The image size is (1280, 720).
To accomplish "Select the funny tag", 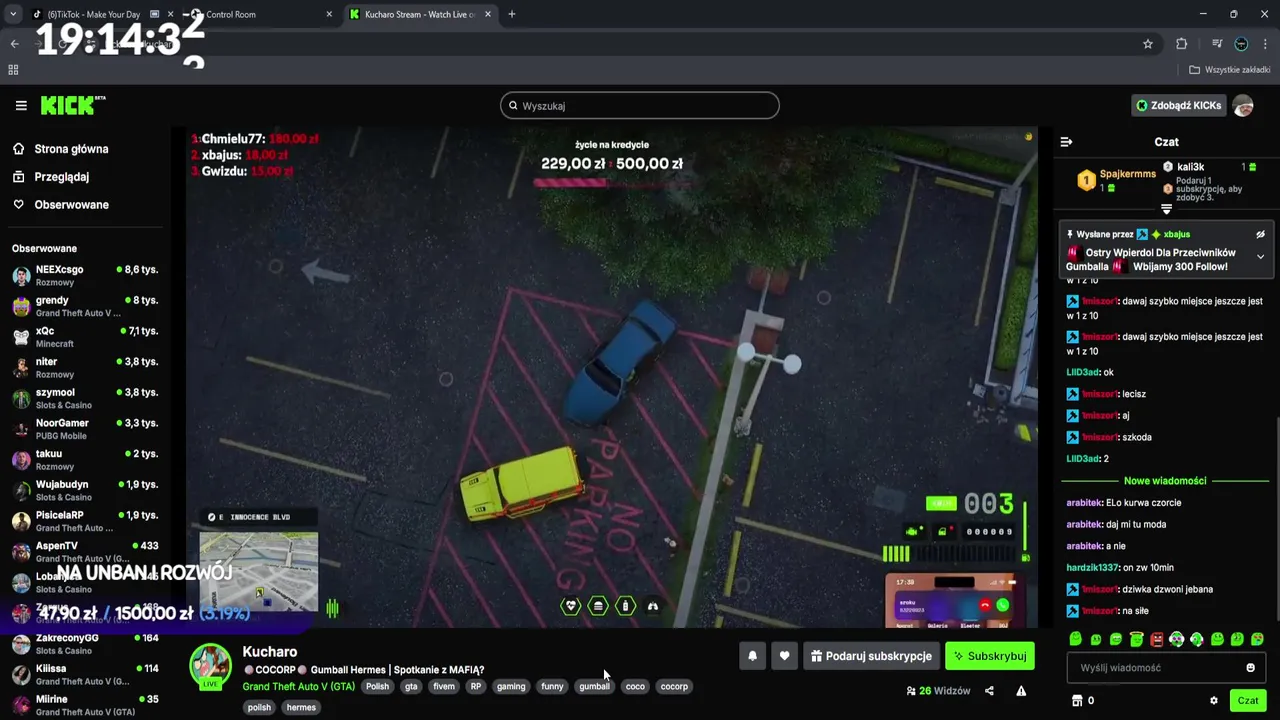I will 552,687.
